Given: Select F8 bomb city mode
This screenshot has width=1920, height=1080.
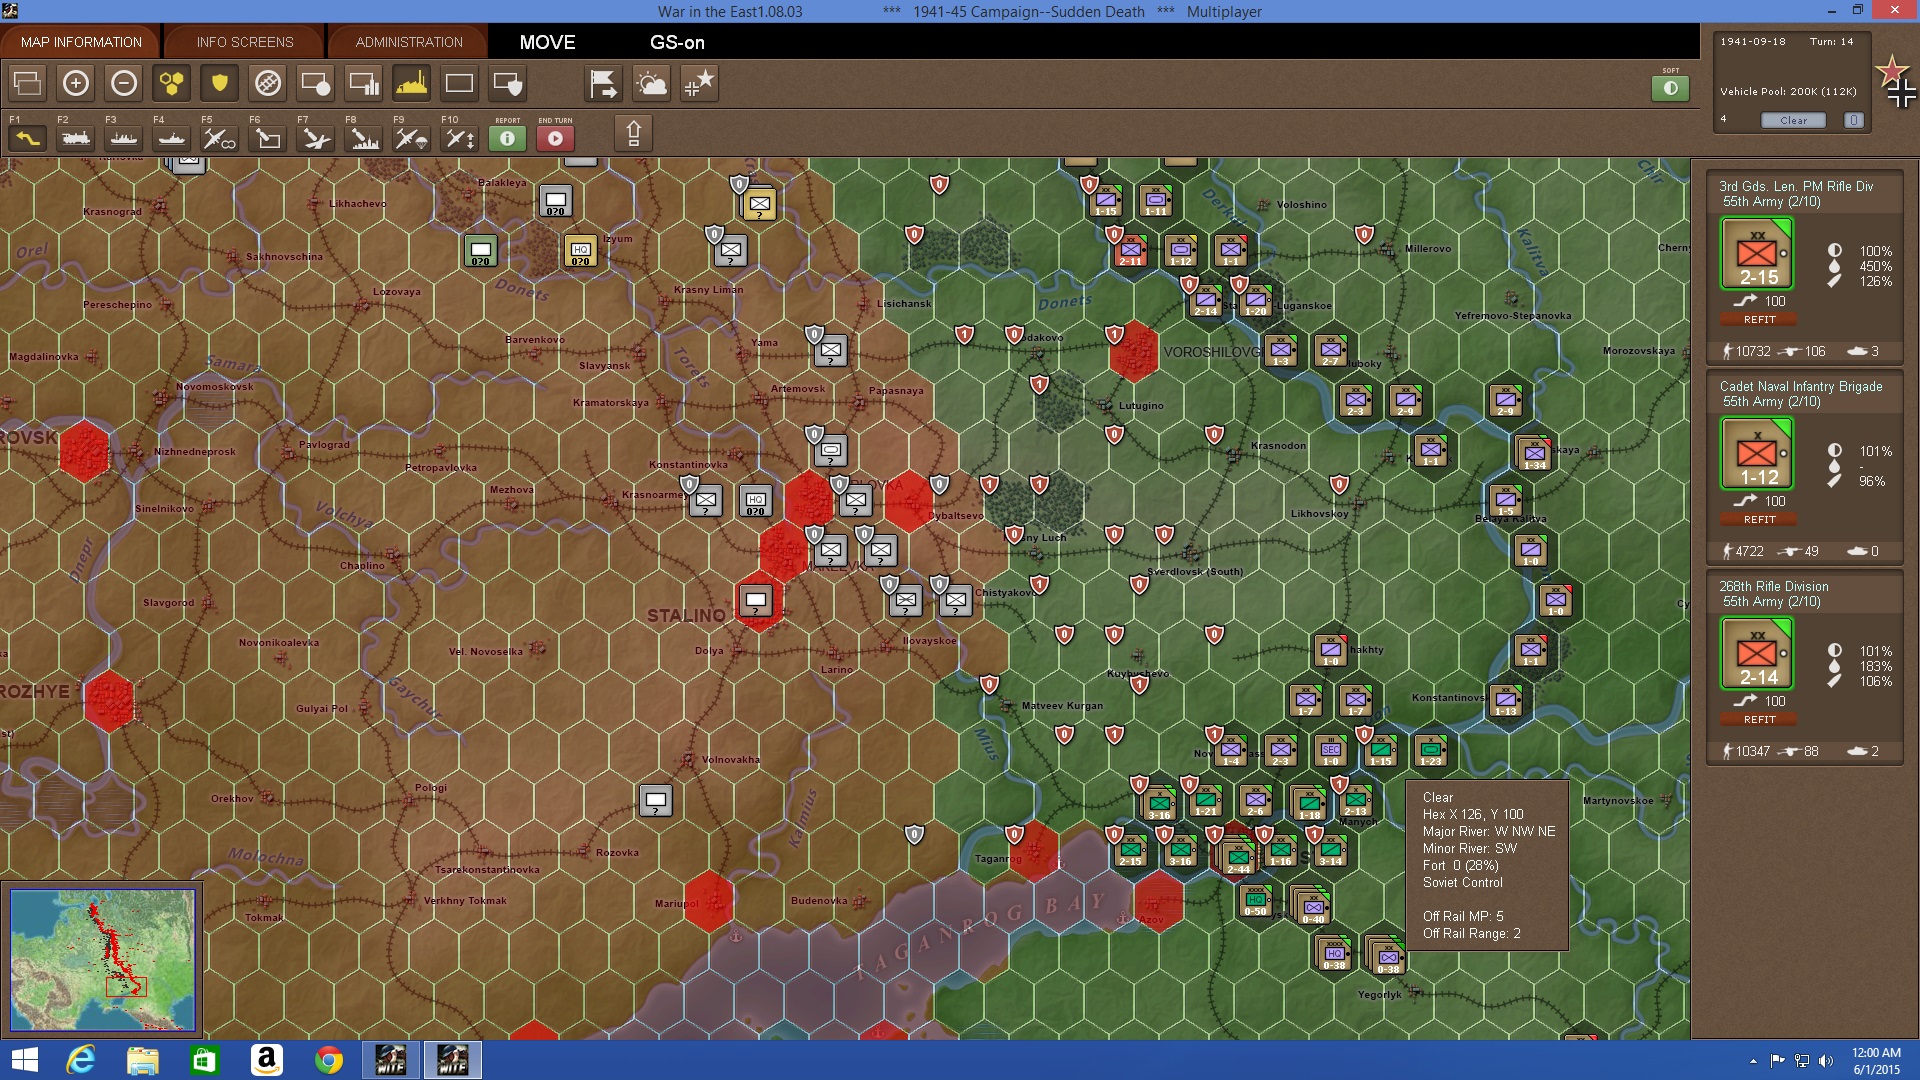Looking at the screenshot, I should [364, 138].
